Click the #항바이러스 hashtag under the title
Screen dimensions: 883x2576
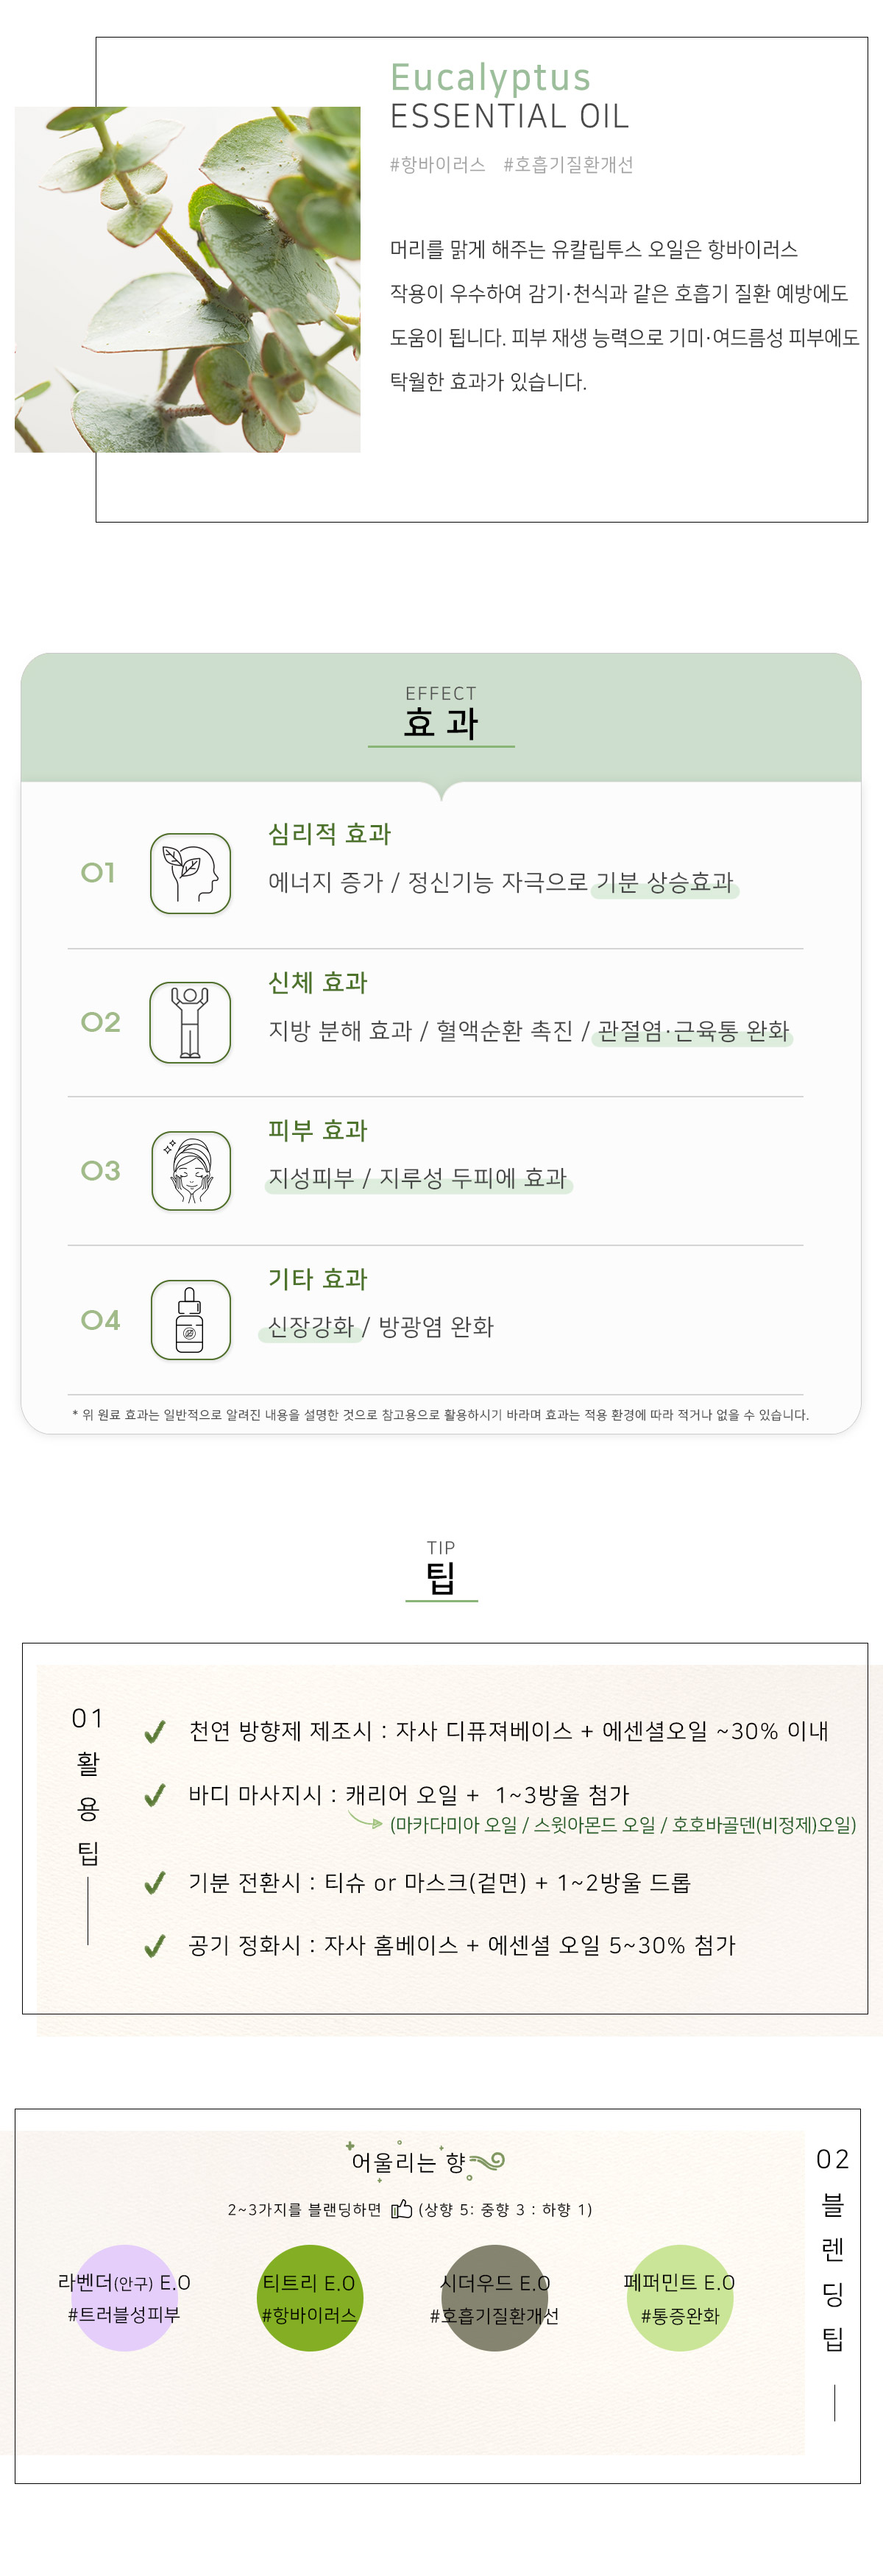[437, 165]
